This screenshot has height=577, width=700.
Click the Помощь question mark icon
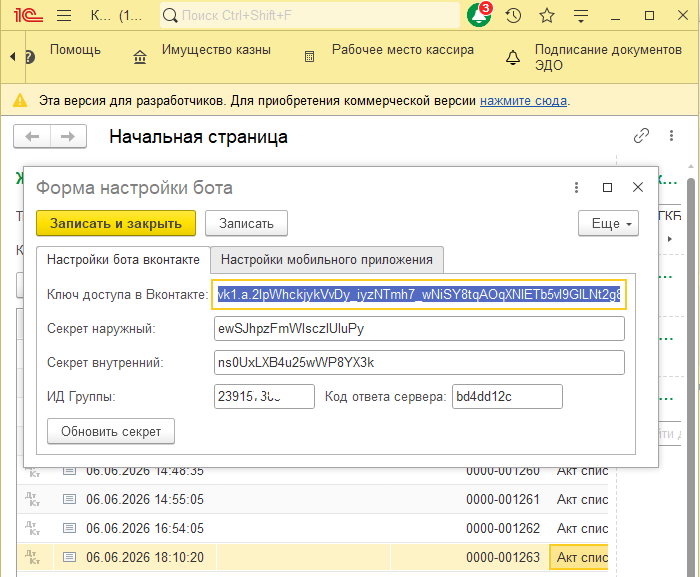(x=30, y=57)
